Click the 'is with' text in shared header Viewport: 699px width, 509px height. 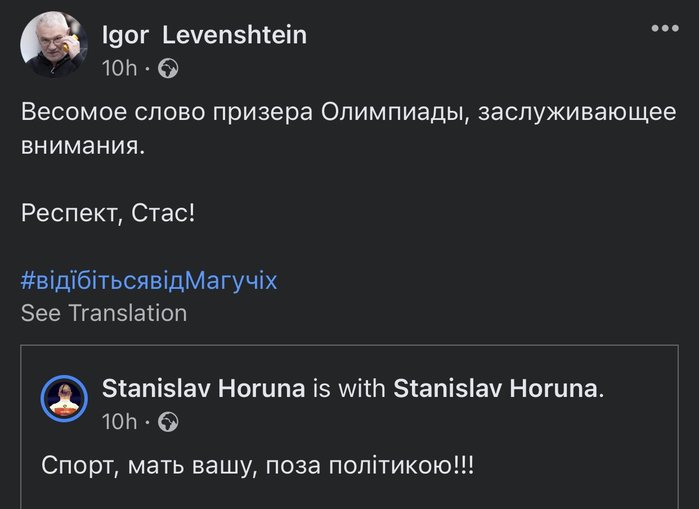(349, 388)
